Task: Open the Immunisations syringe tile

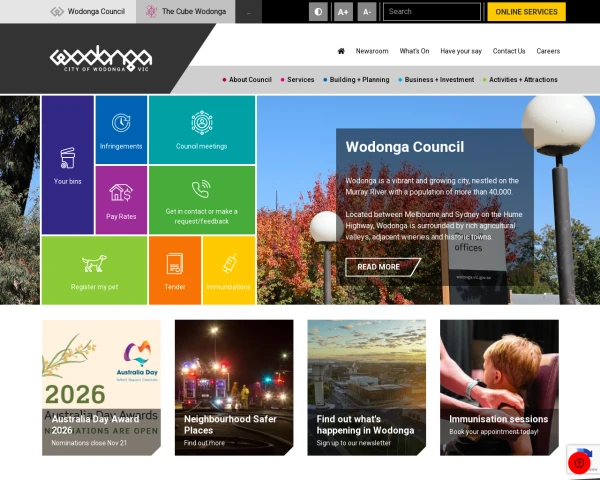Action: (229, 270)
